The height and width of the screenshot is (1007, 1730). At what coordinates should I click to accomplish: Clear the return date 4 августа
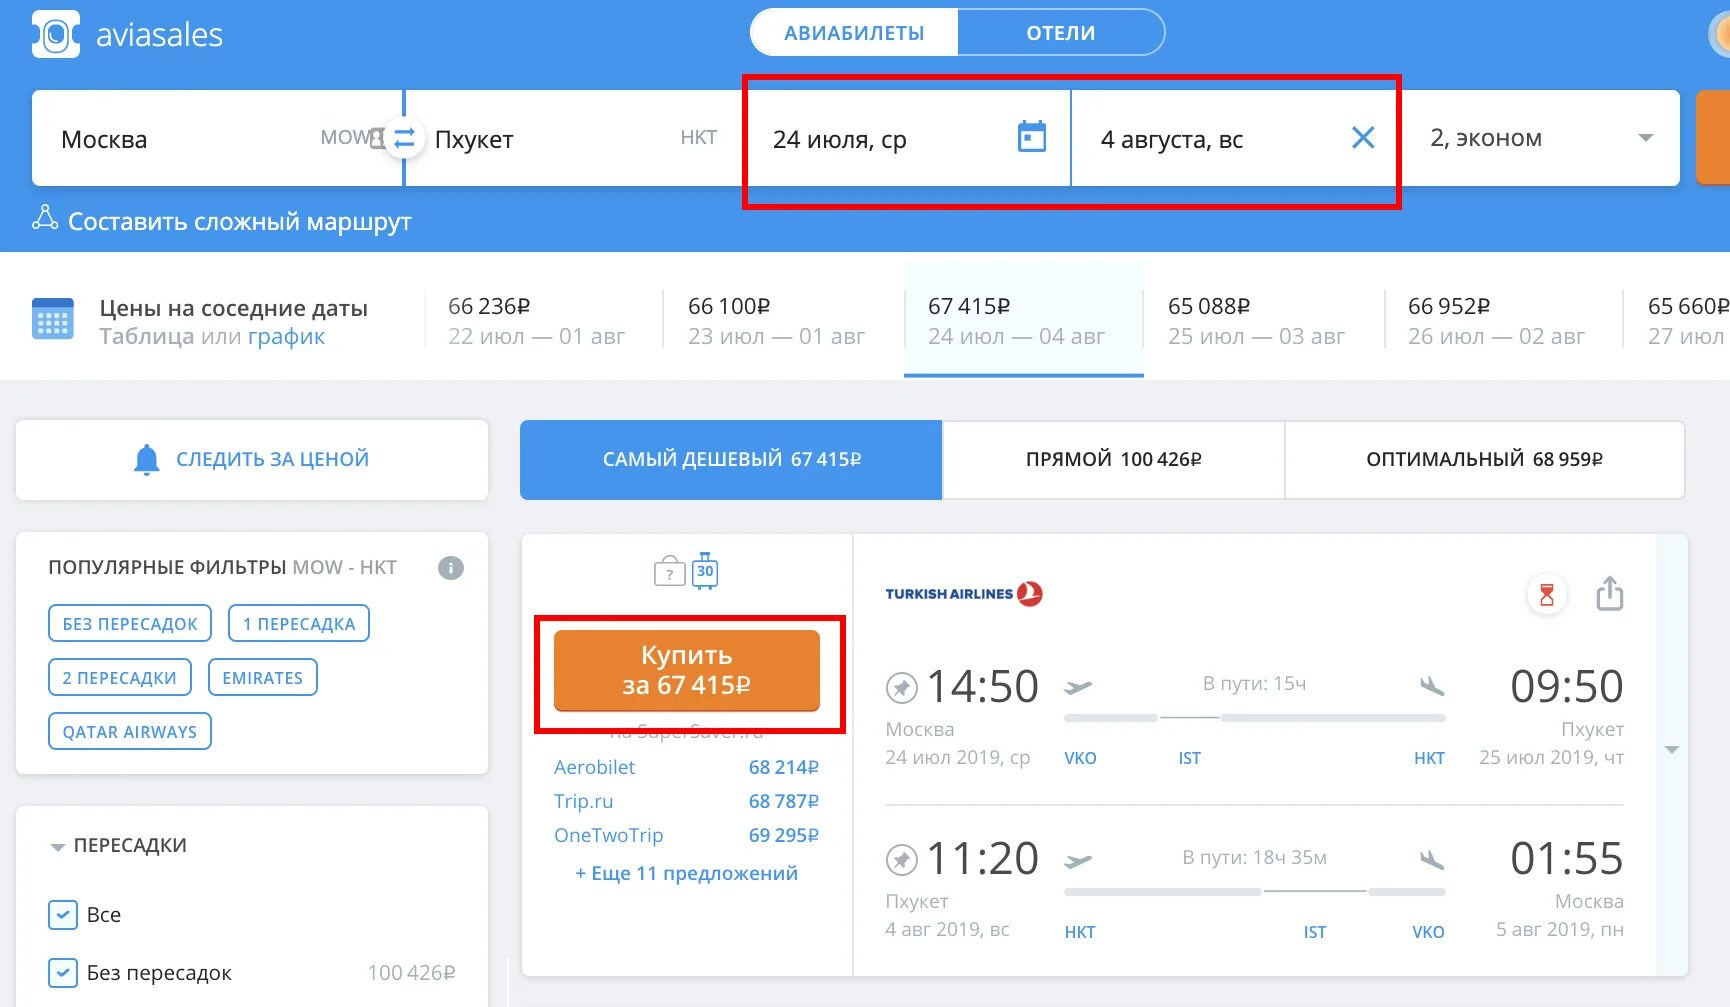[1363, 138]
